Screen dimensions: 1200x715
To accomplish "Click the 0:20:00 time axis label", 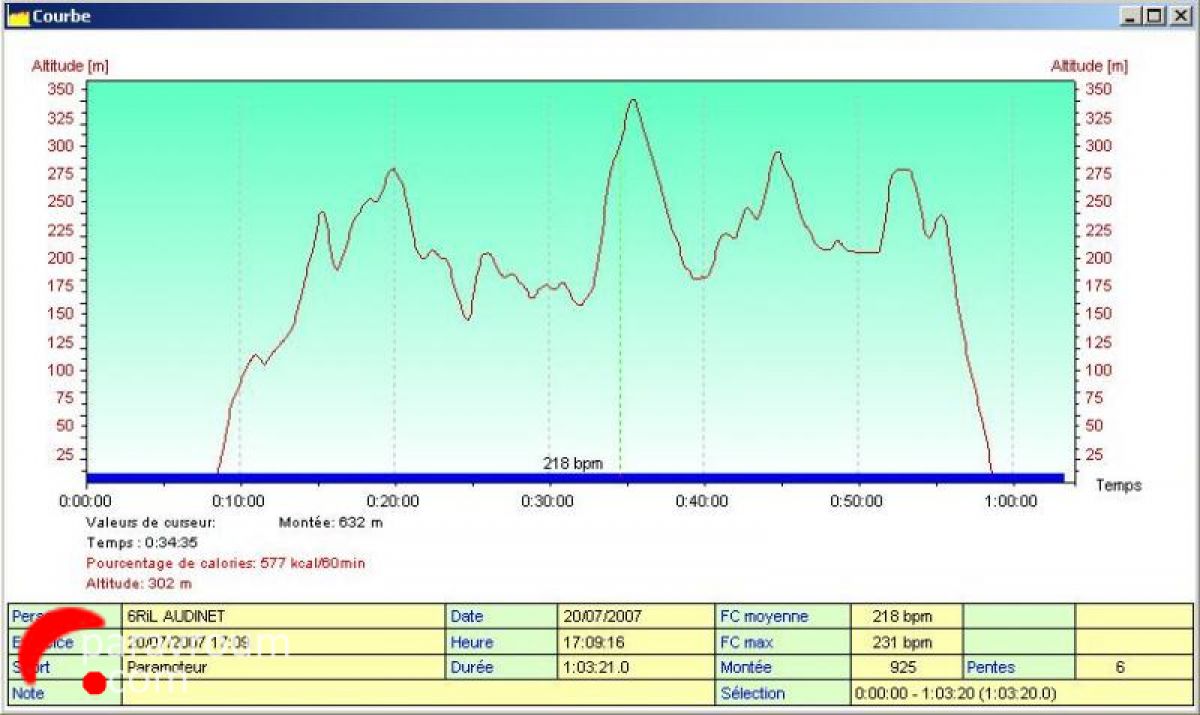I will [x=393, y=501].
